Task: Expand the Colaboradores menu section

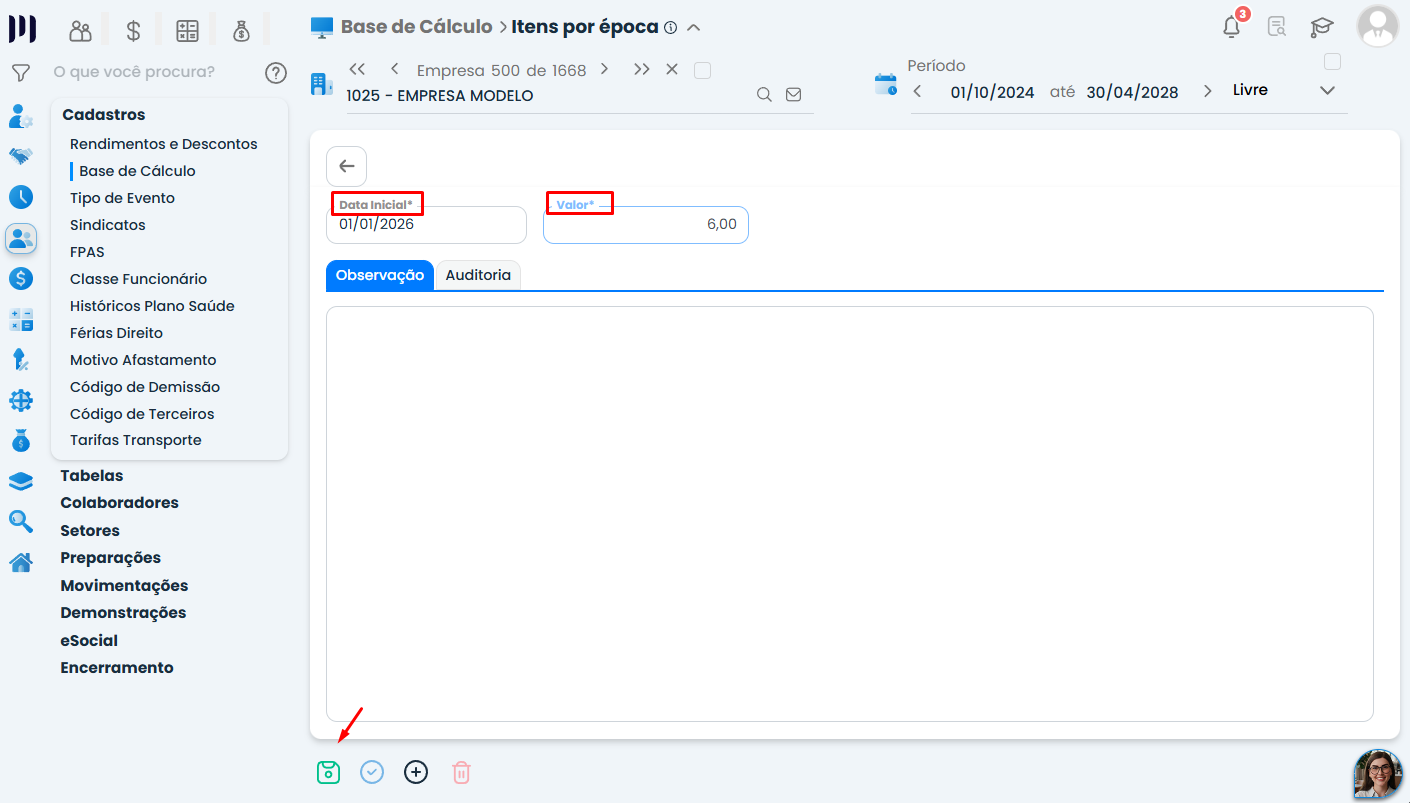Action: [x=119, y=503]
